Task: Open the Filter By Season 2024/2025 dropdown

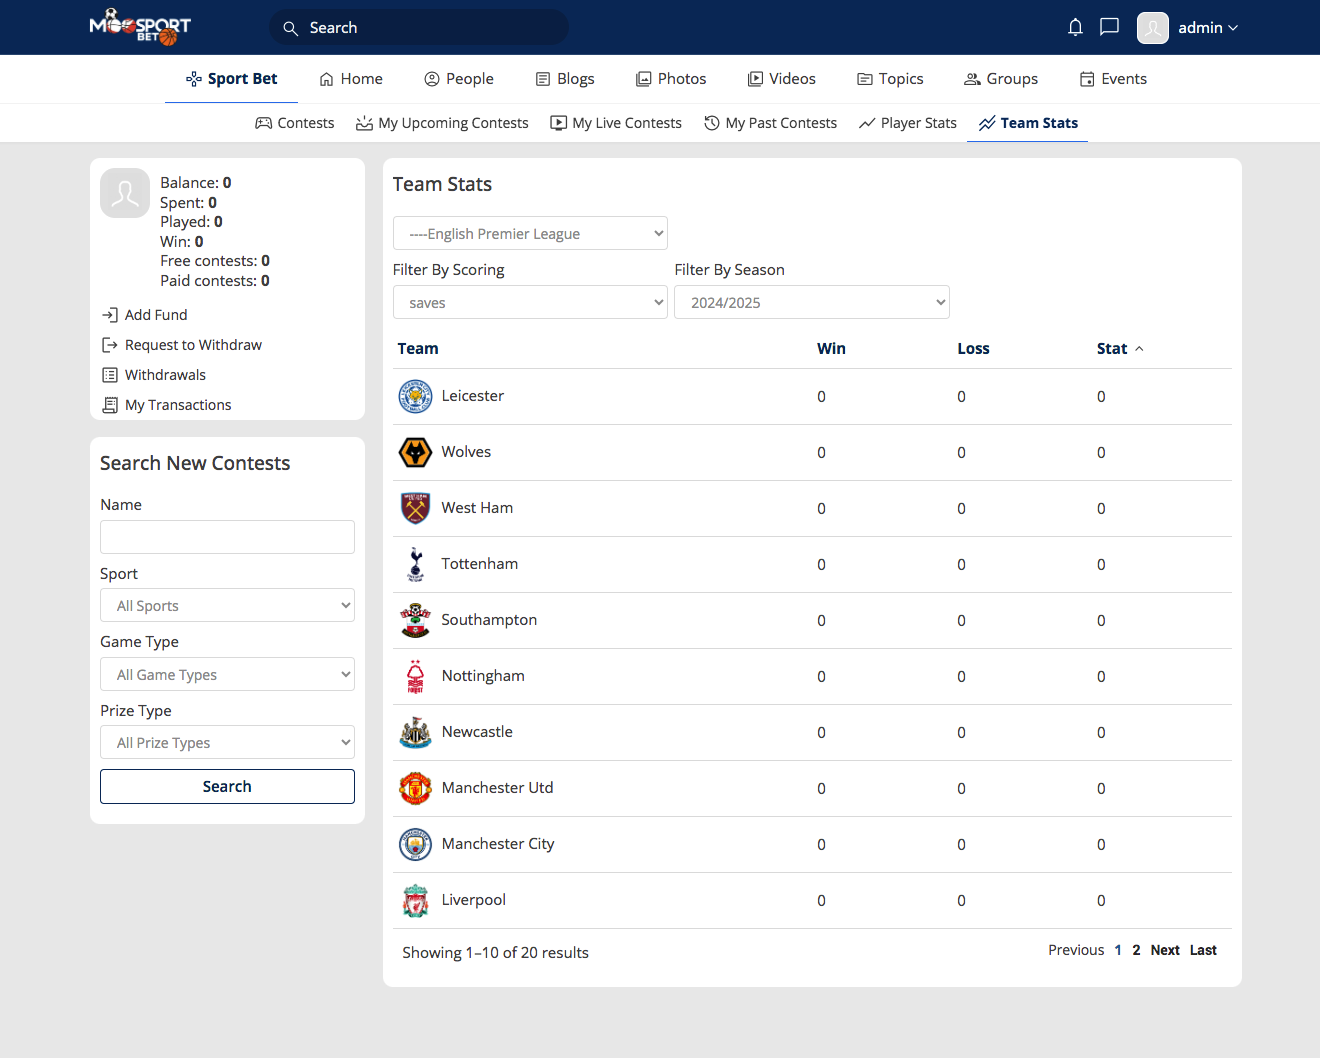Action: pyautogui.click(x=812, y=302)
